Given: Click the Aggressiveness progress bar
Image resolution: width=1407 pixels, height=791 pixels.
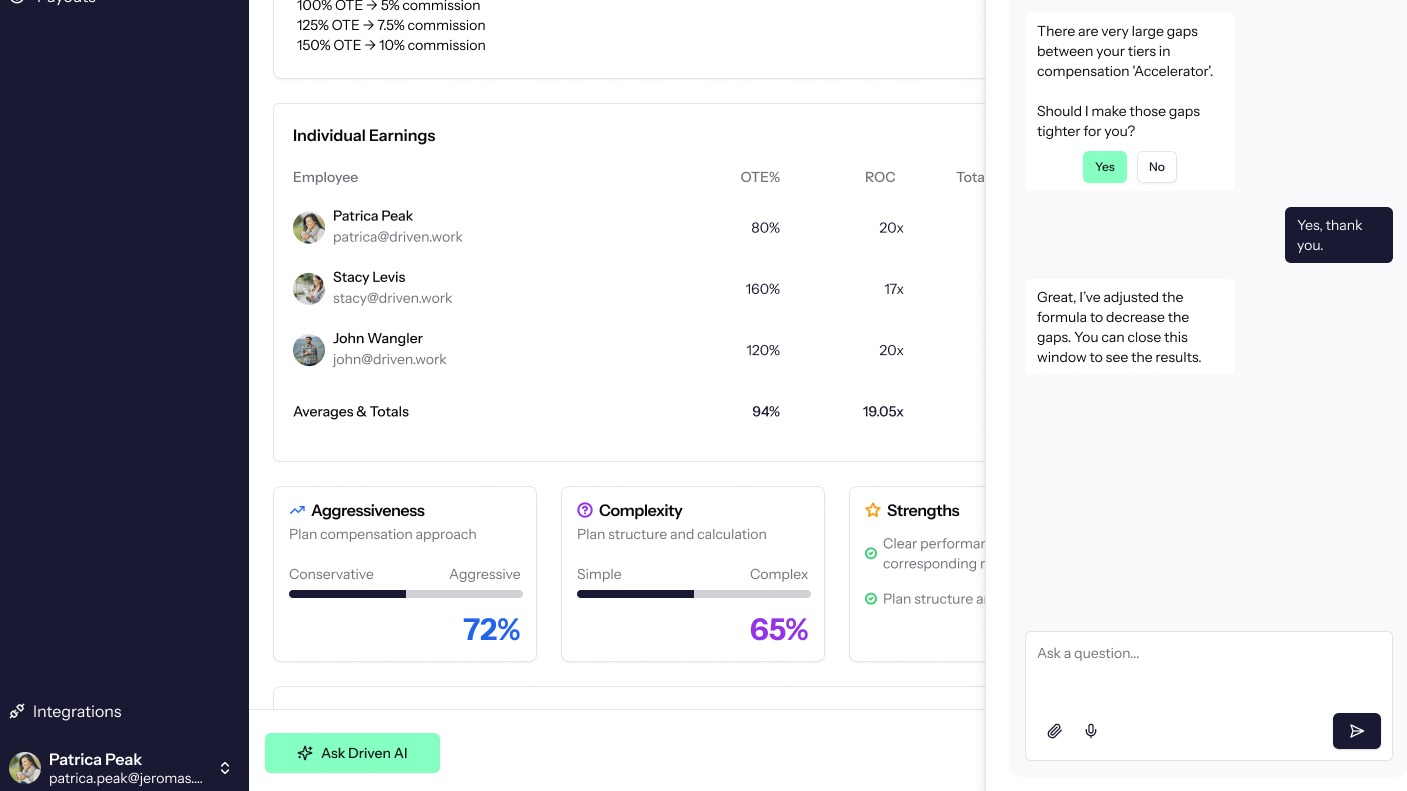Looking at the screenshot, I should pos(405,593).
